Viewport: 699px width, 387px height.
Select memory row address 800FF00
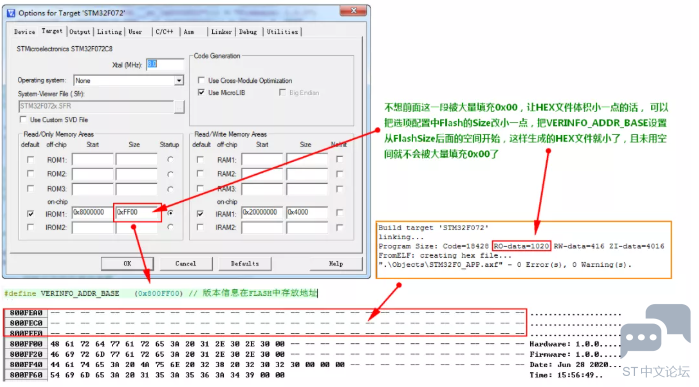coord(26,344)
